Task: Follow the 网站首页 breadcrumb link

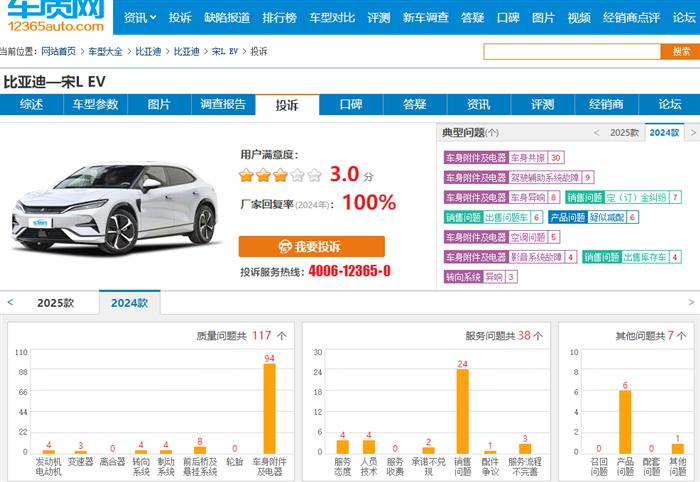Action: coord(58,51)
